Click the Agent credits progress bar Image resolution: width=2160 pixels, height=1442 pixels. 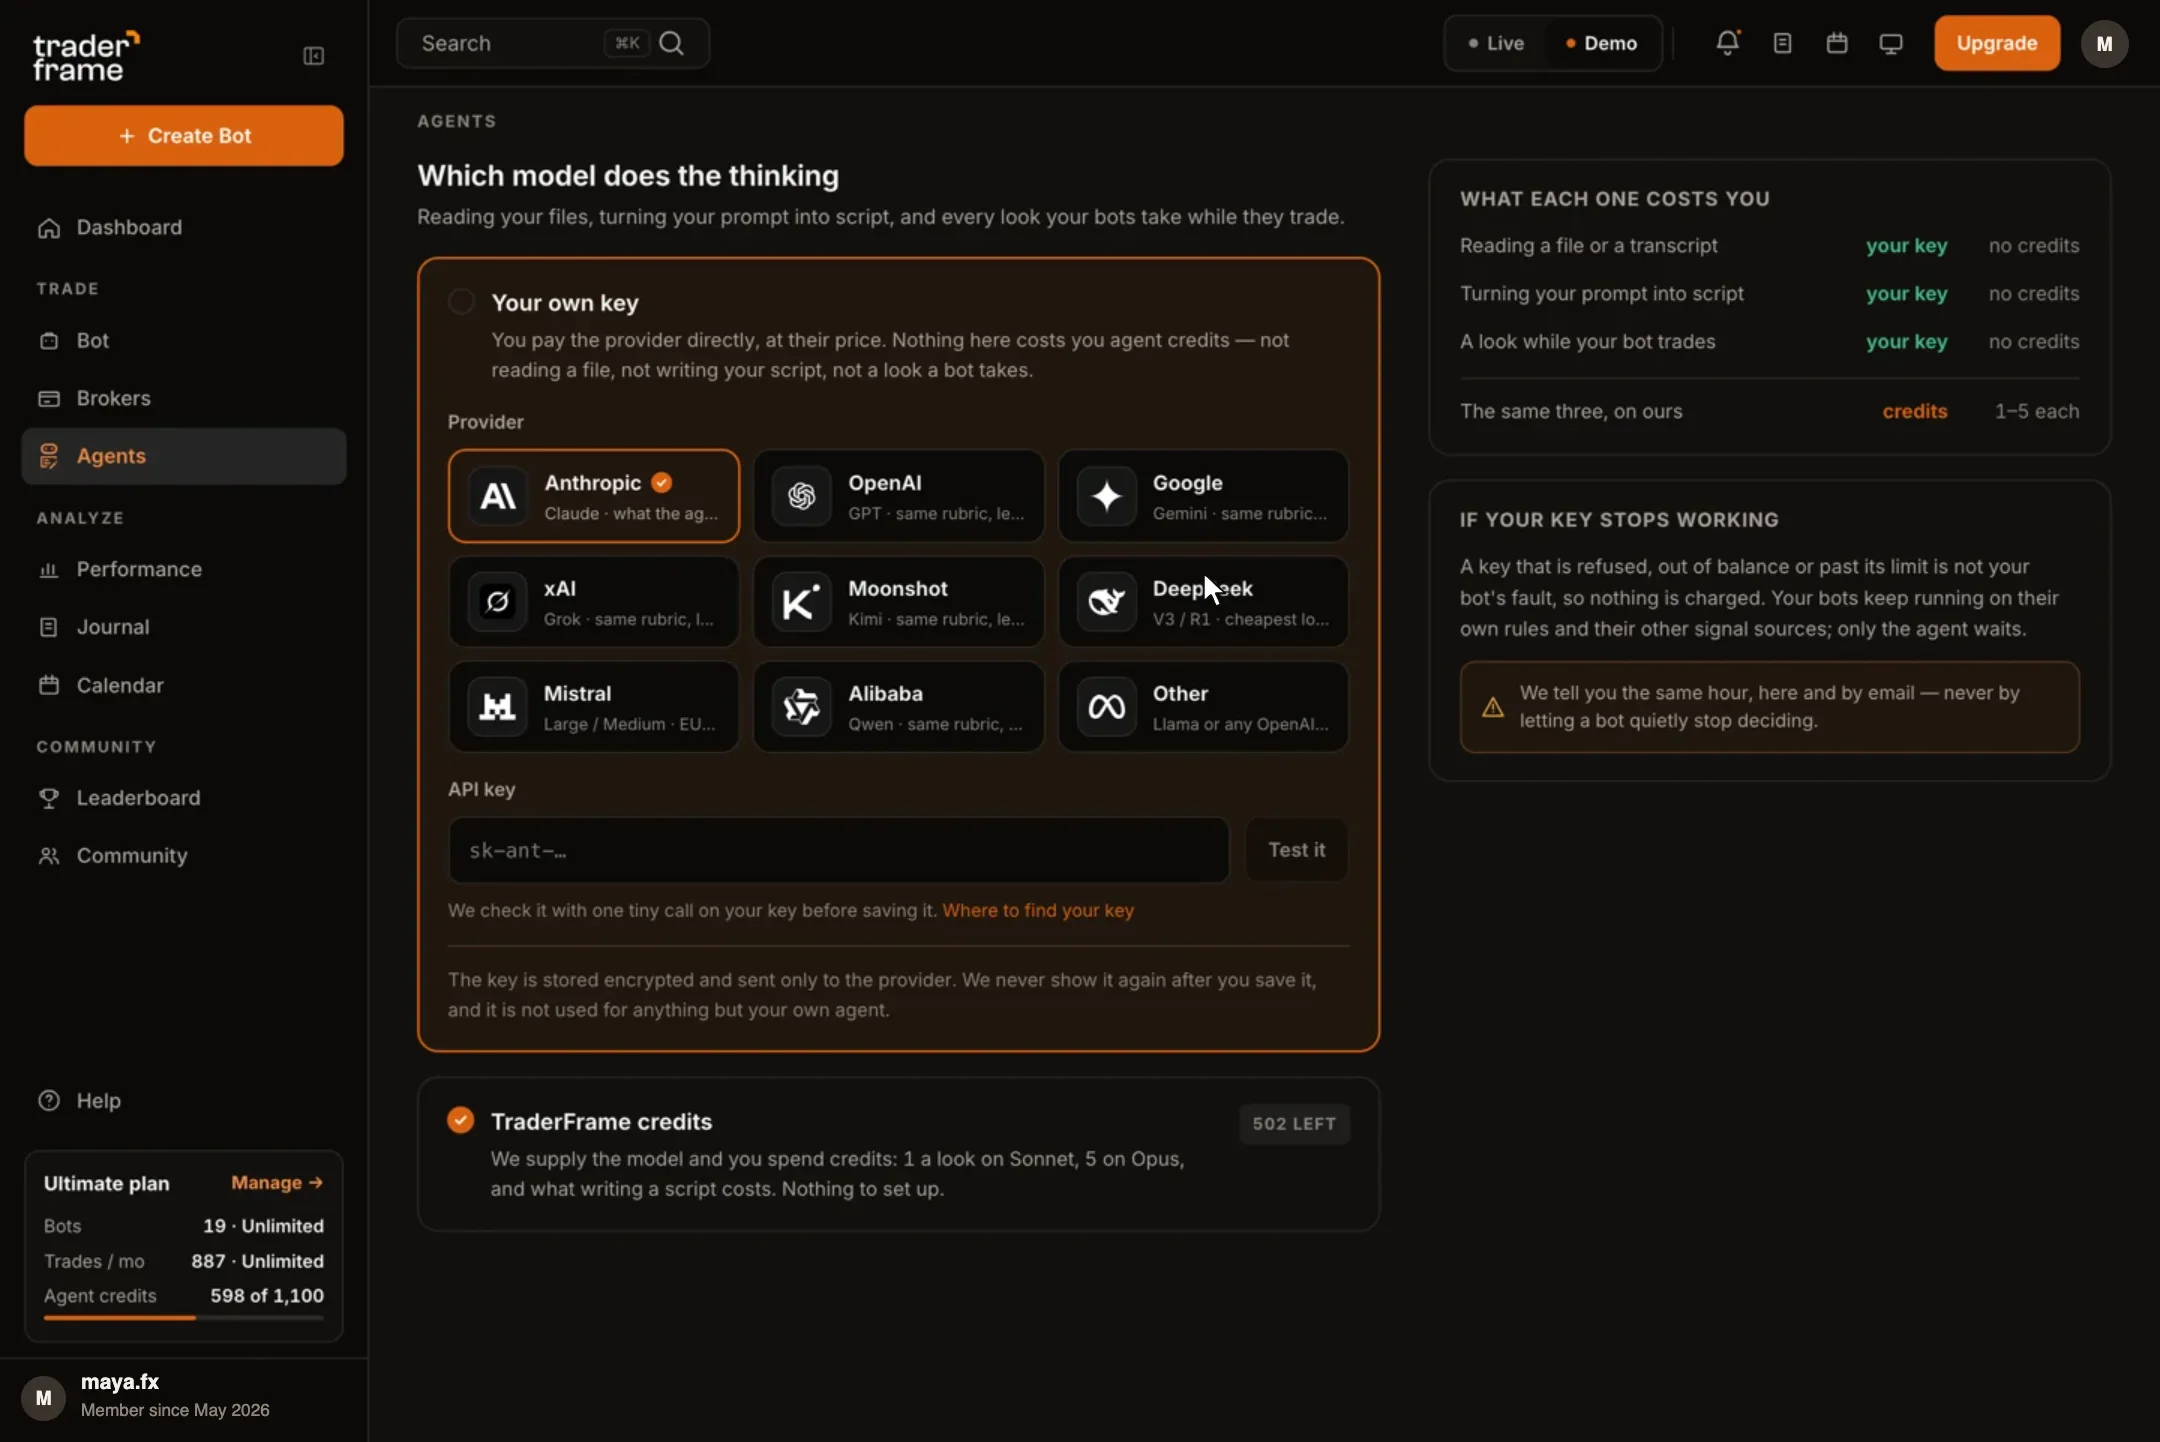pos(184,1318)
